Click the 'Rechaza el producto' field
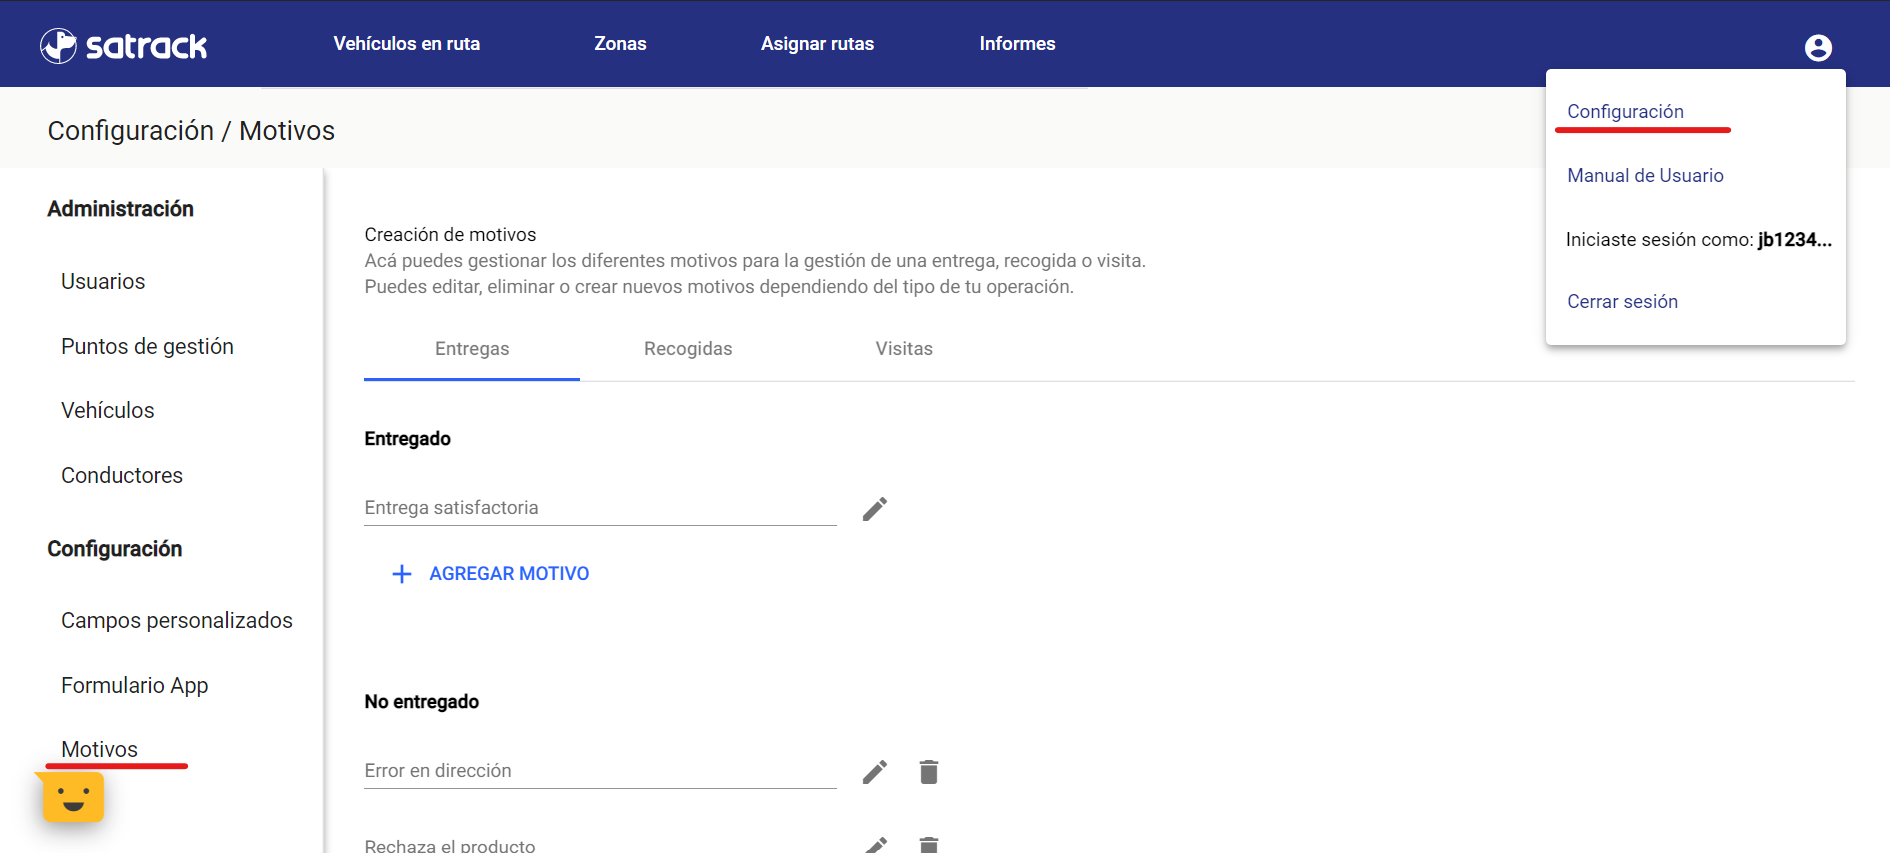Screen dimensions: 1890x853 click(x=600, y=845)
